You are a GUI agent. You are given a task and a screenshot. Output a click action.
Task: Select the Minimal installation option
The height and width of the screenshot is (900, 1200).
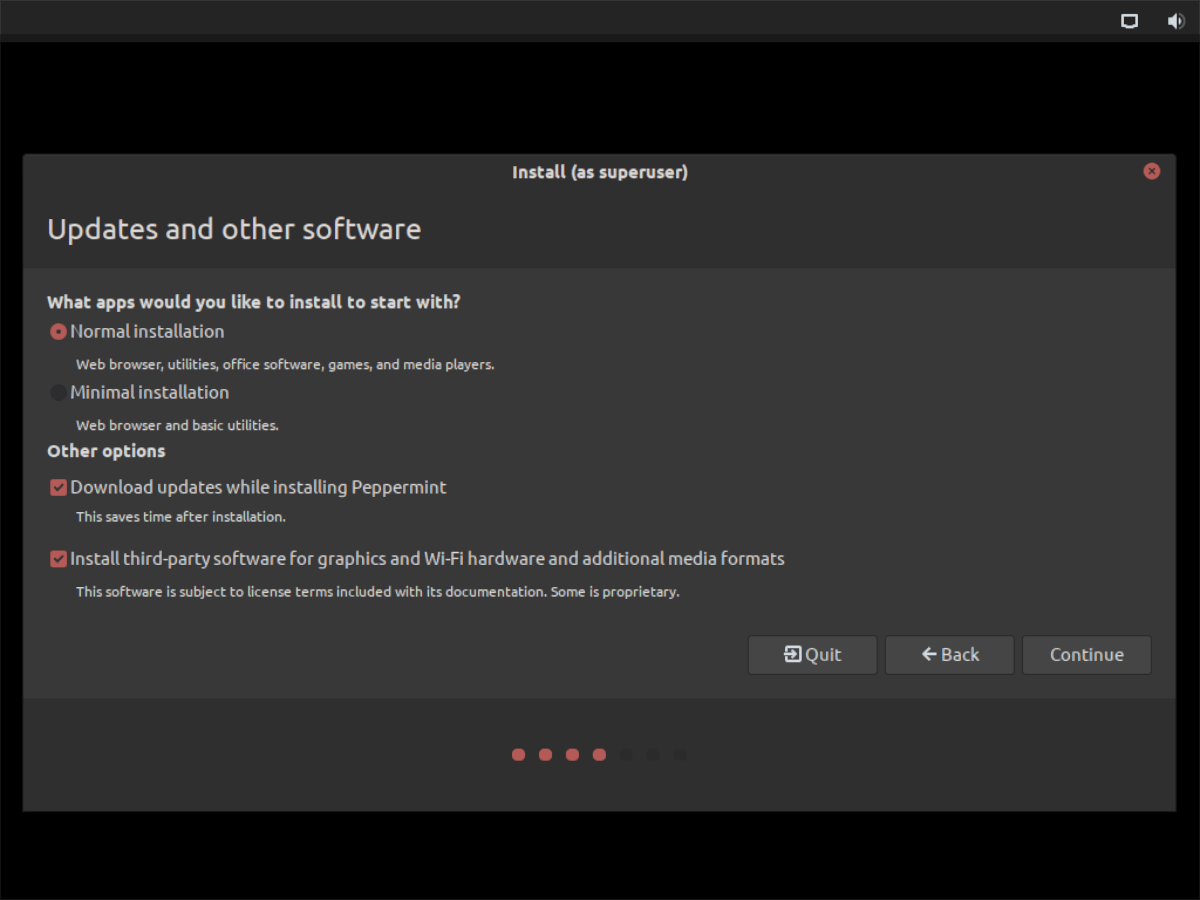pyautogui.click(x=58, y=392)
